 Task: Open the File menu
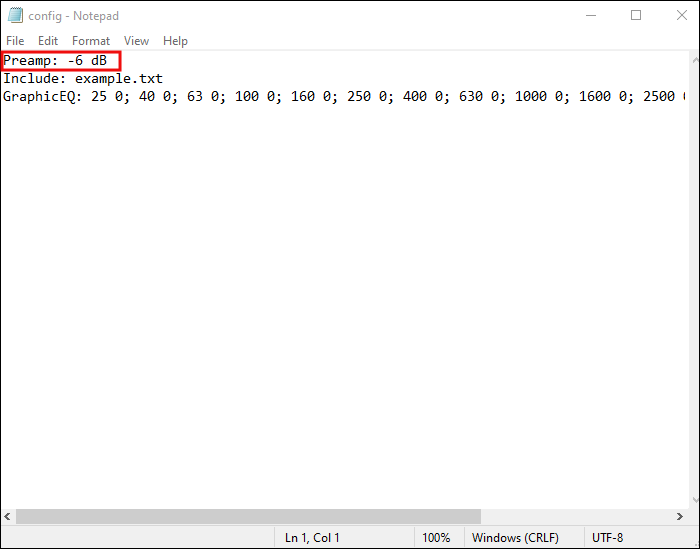(x=15, y=41)
